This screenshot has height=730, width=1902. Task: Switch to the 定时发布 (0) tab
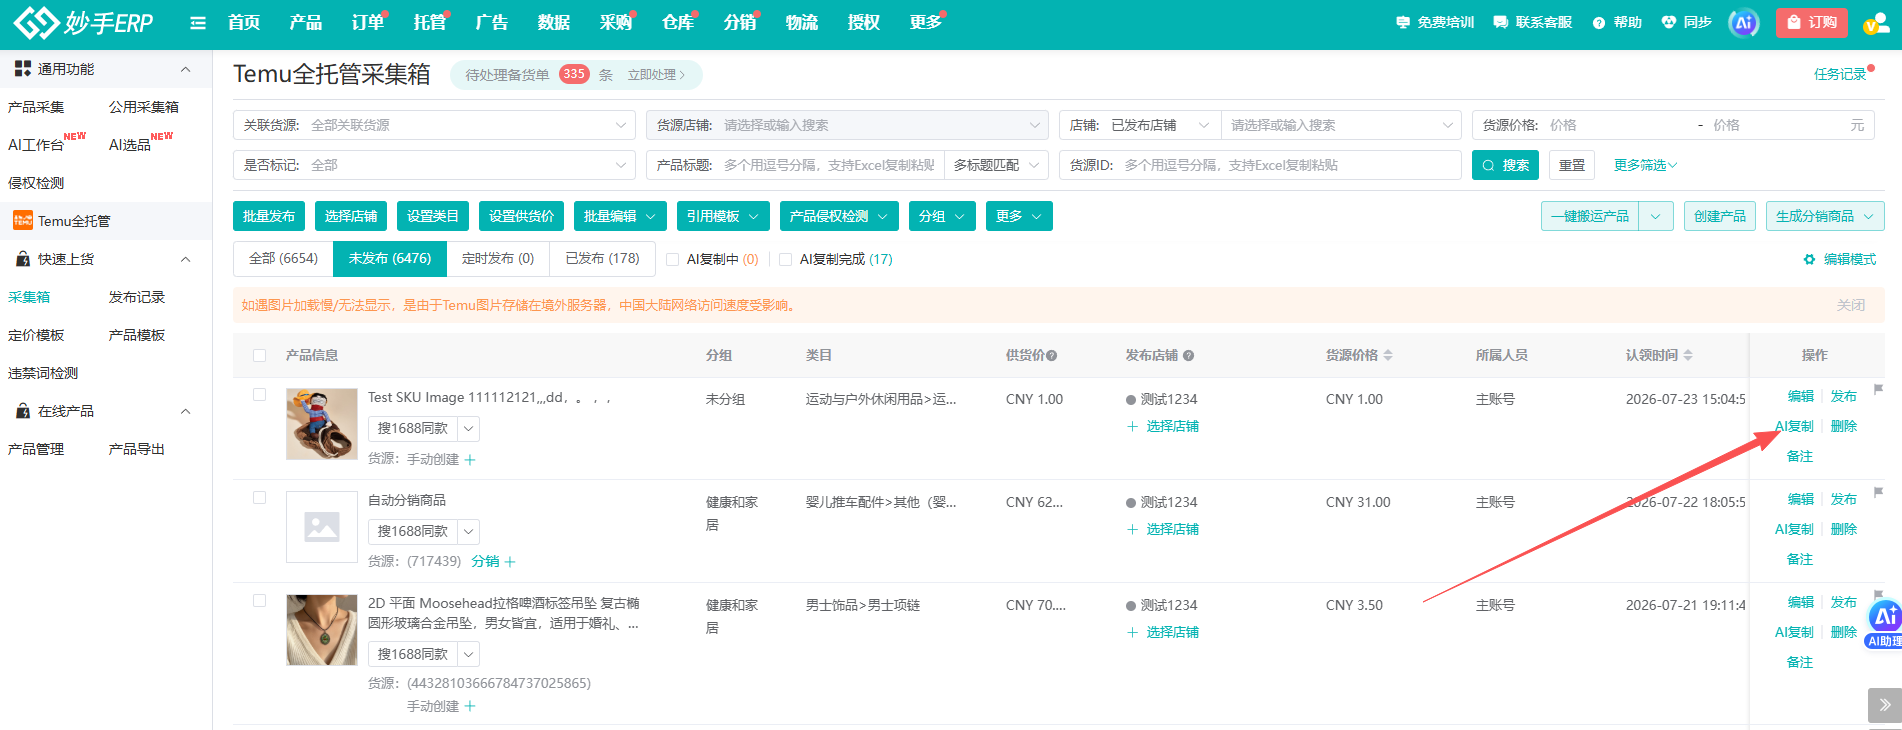click(498, 258)
